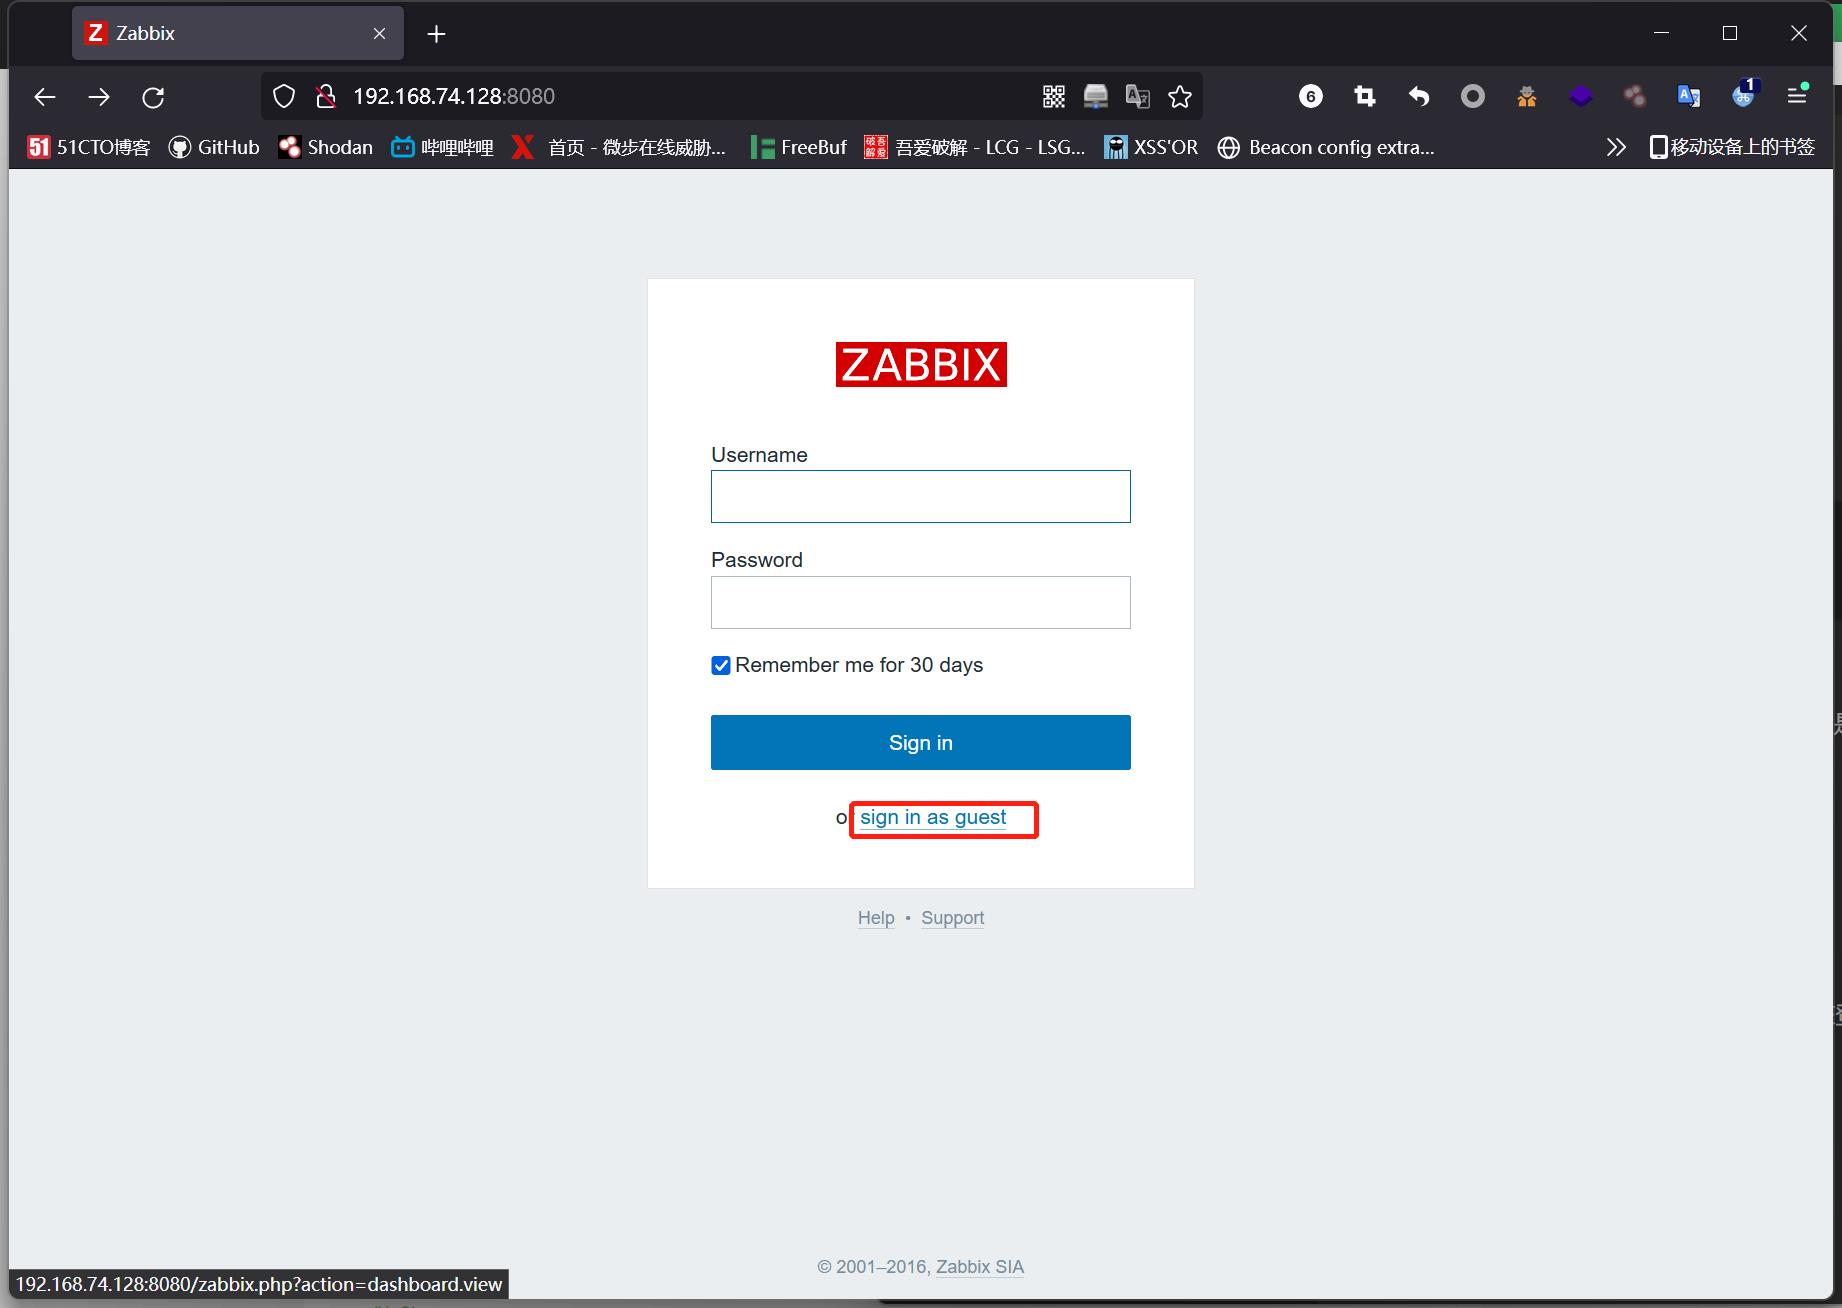
Task: Click the drive icon in address bar
Action: click(x=1096, y=96)
